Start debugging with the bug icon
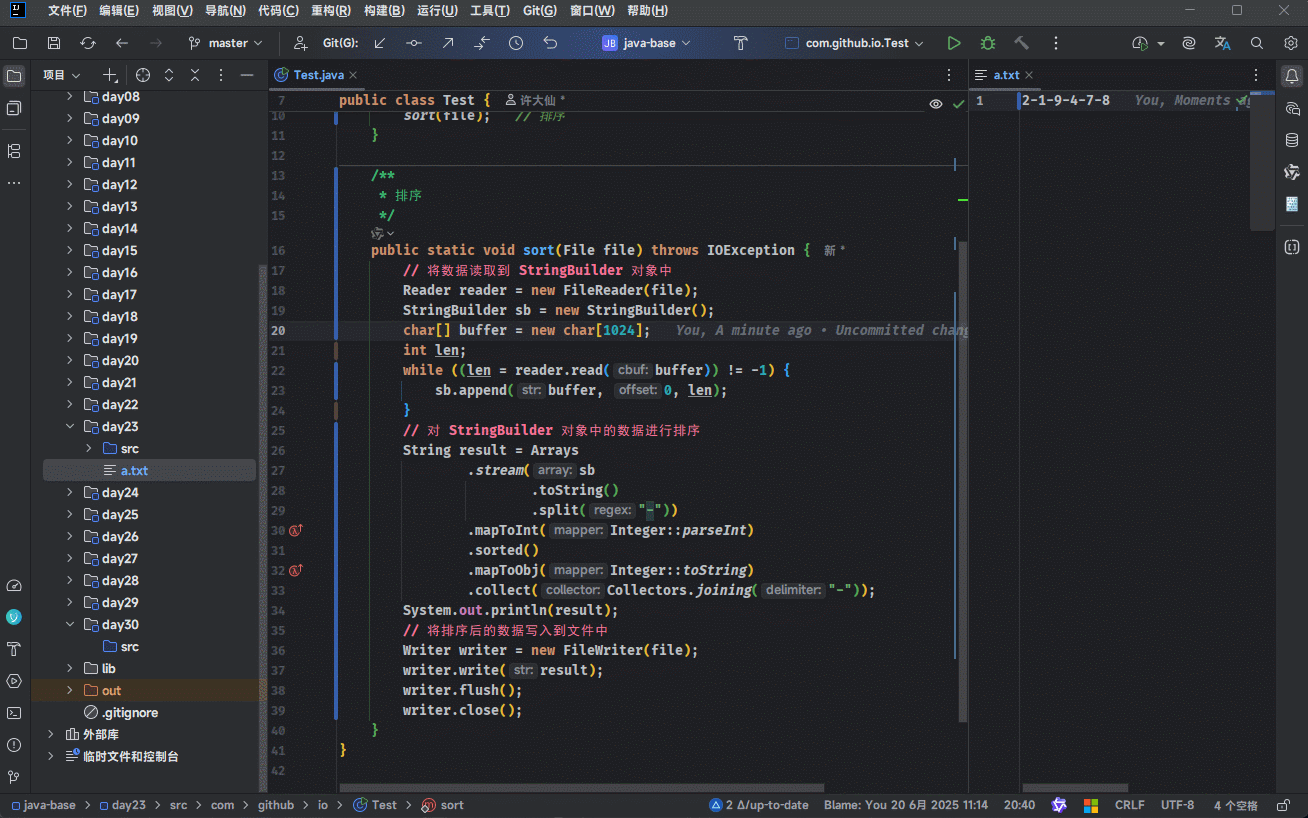 click(x=988, y=43)
